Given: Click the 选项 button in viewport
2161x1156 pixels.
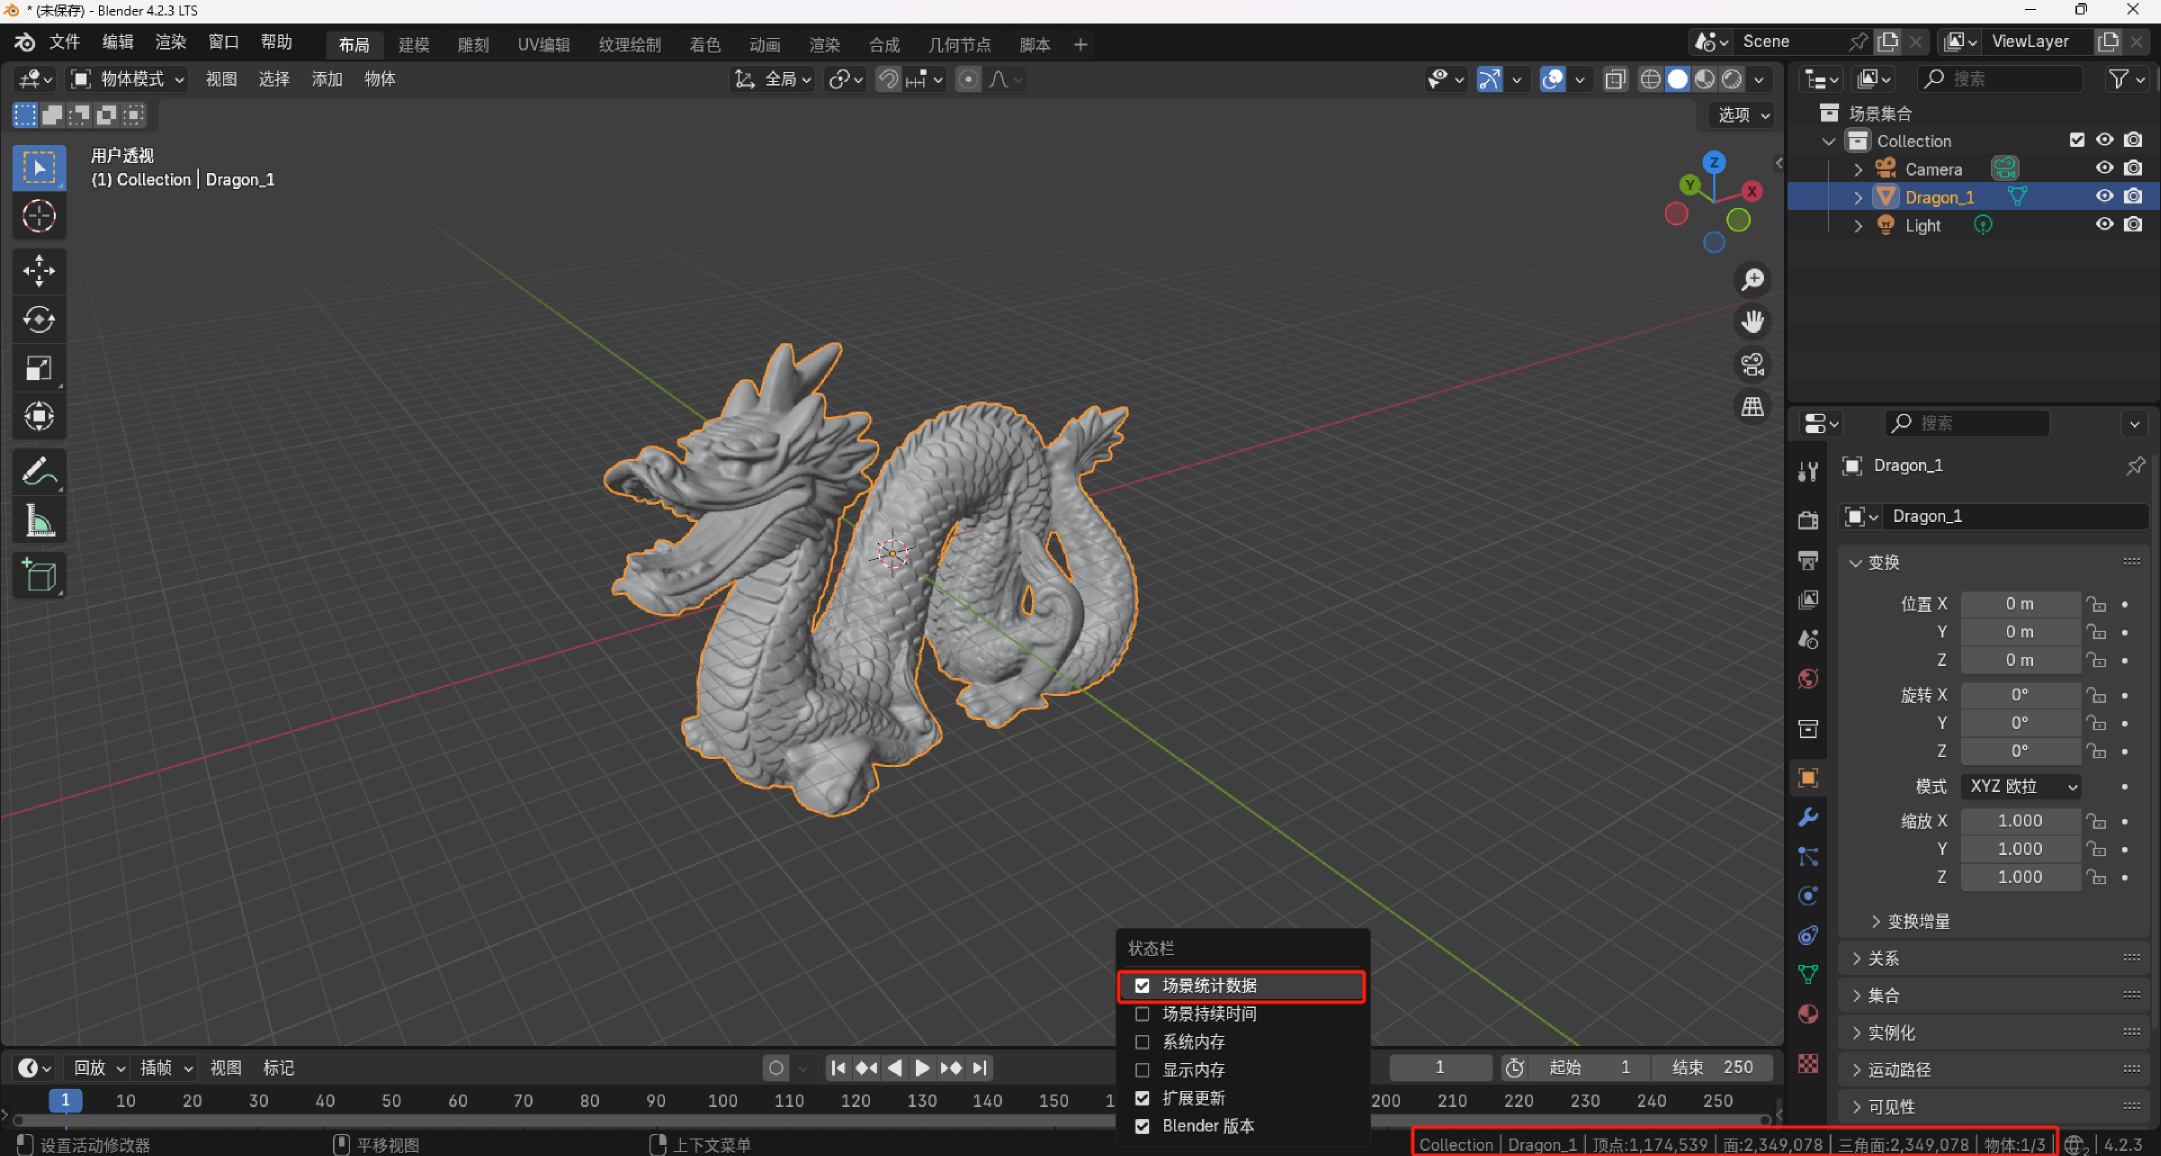Looking at the screenshot, I should pyautogui.click(x=1743, y=115).
